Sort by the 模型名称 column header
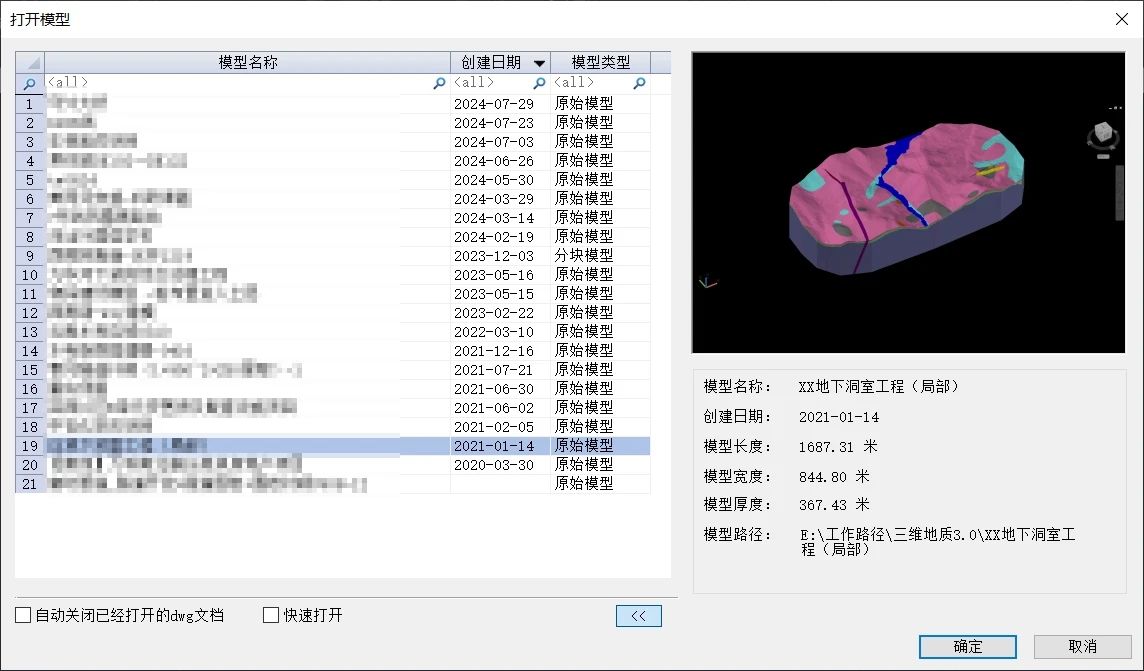Viewport: 1144px width, 671px height. [247, 62]
